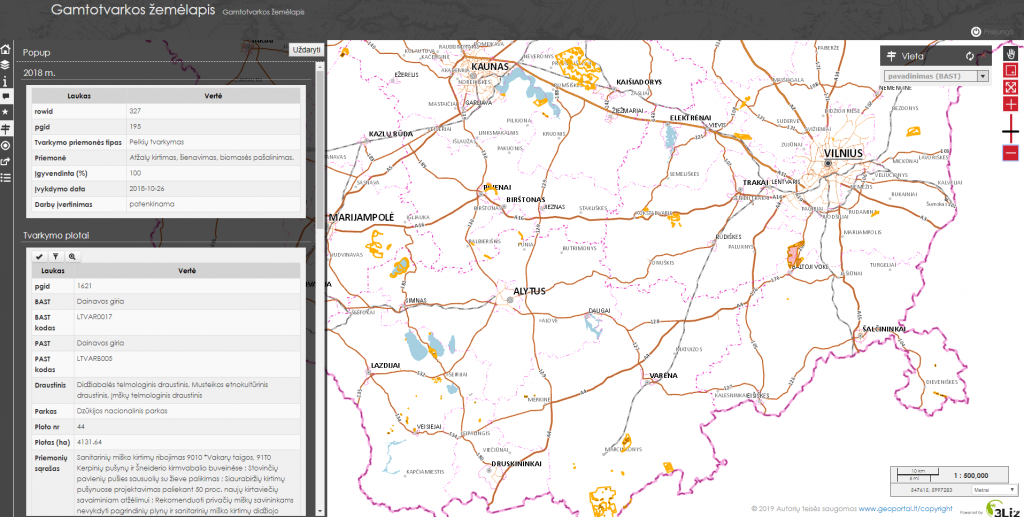Toggle the filter funnel in Tvarkymo plotai
Viewport: 1024px width, 517px height.
pyautogui.click(x=55, y=256)
